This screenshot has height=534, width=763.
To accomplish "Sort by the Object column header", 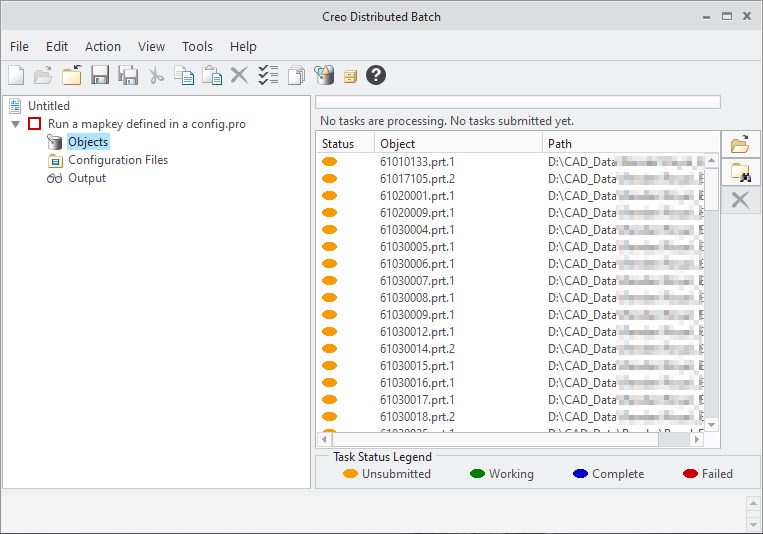I will [458, 144].
